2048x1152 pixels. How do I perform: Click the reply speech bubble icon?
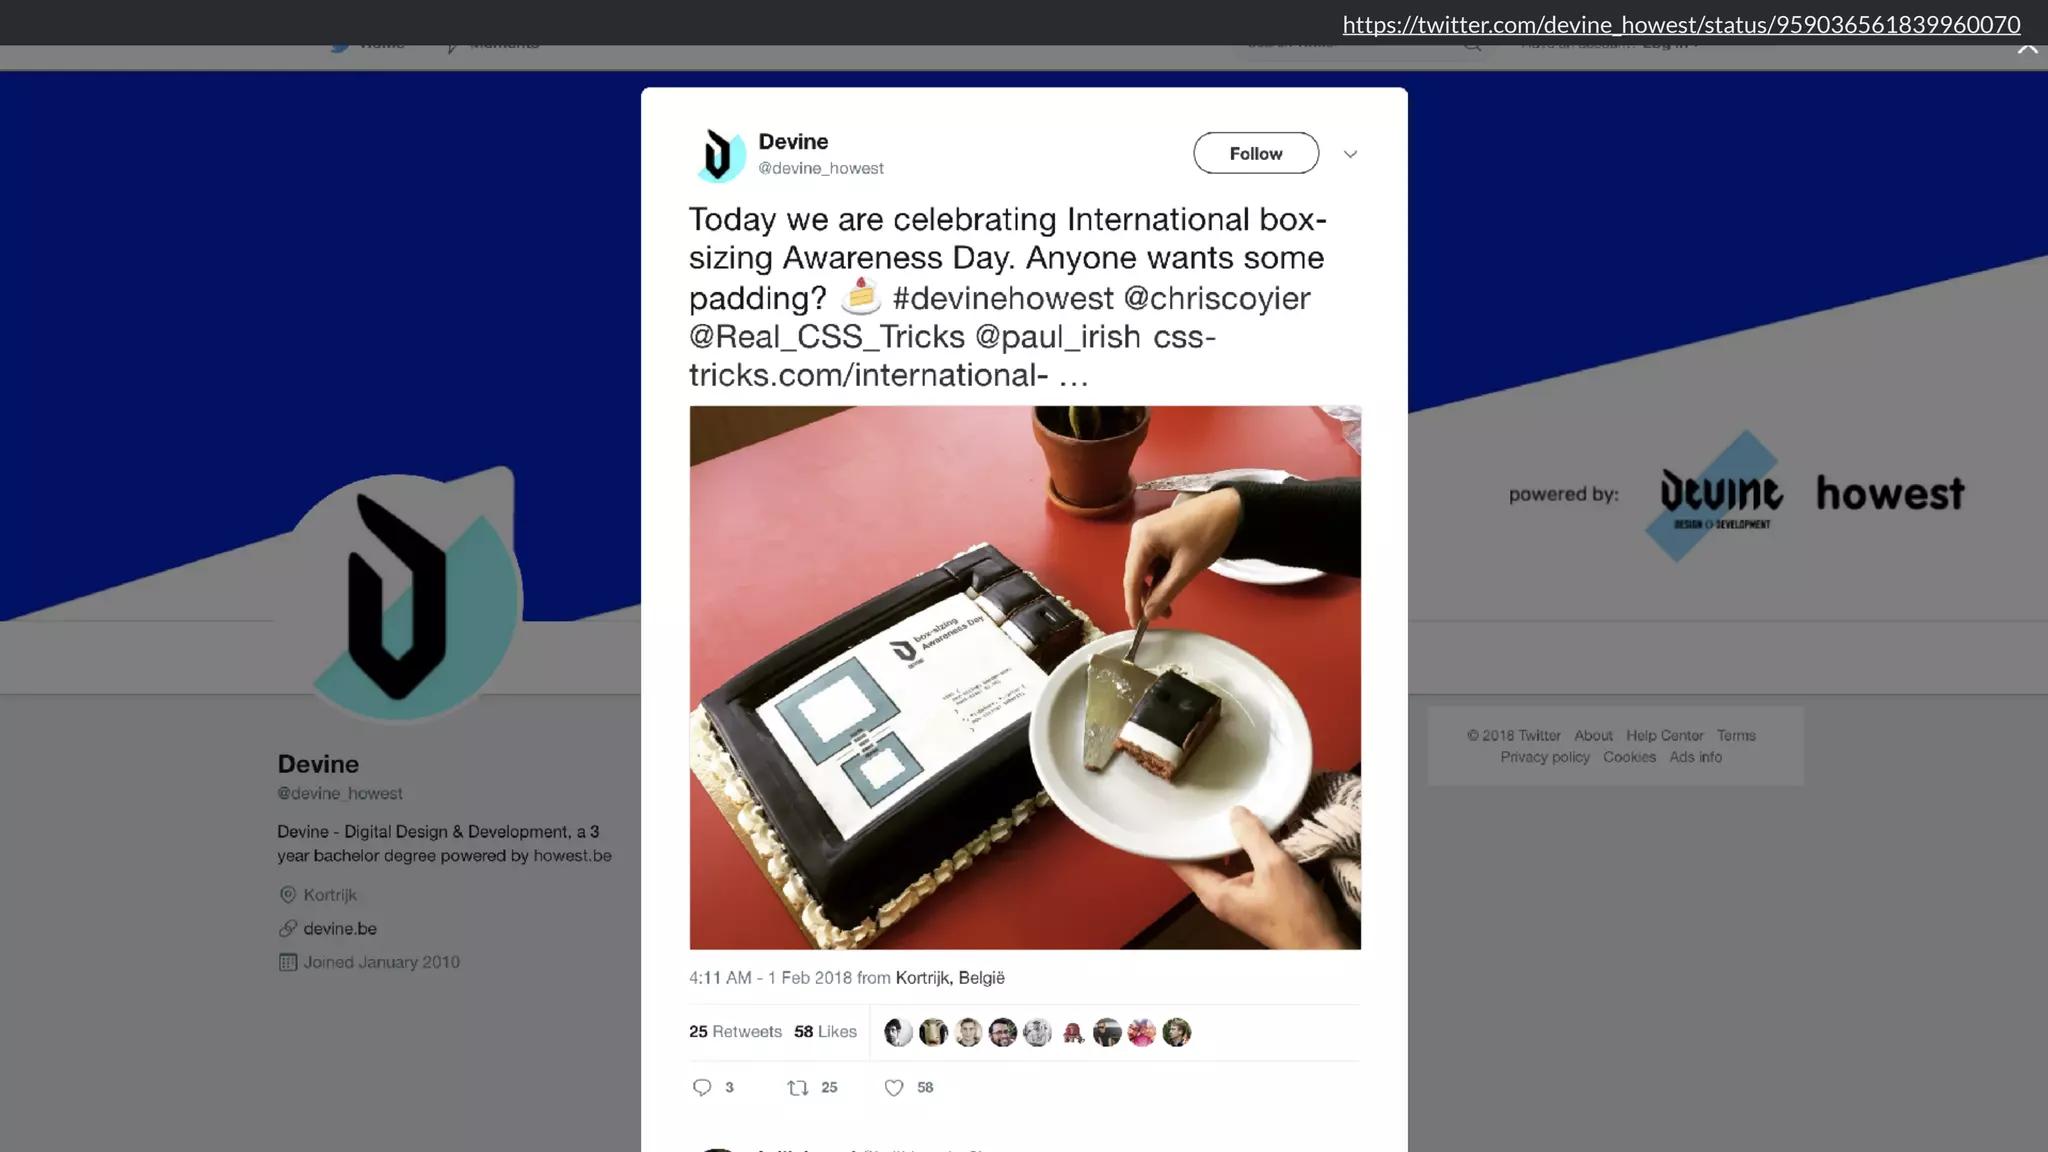(702, 1087)
